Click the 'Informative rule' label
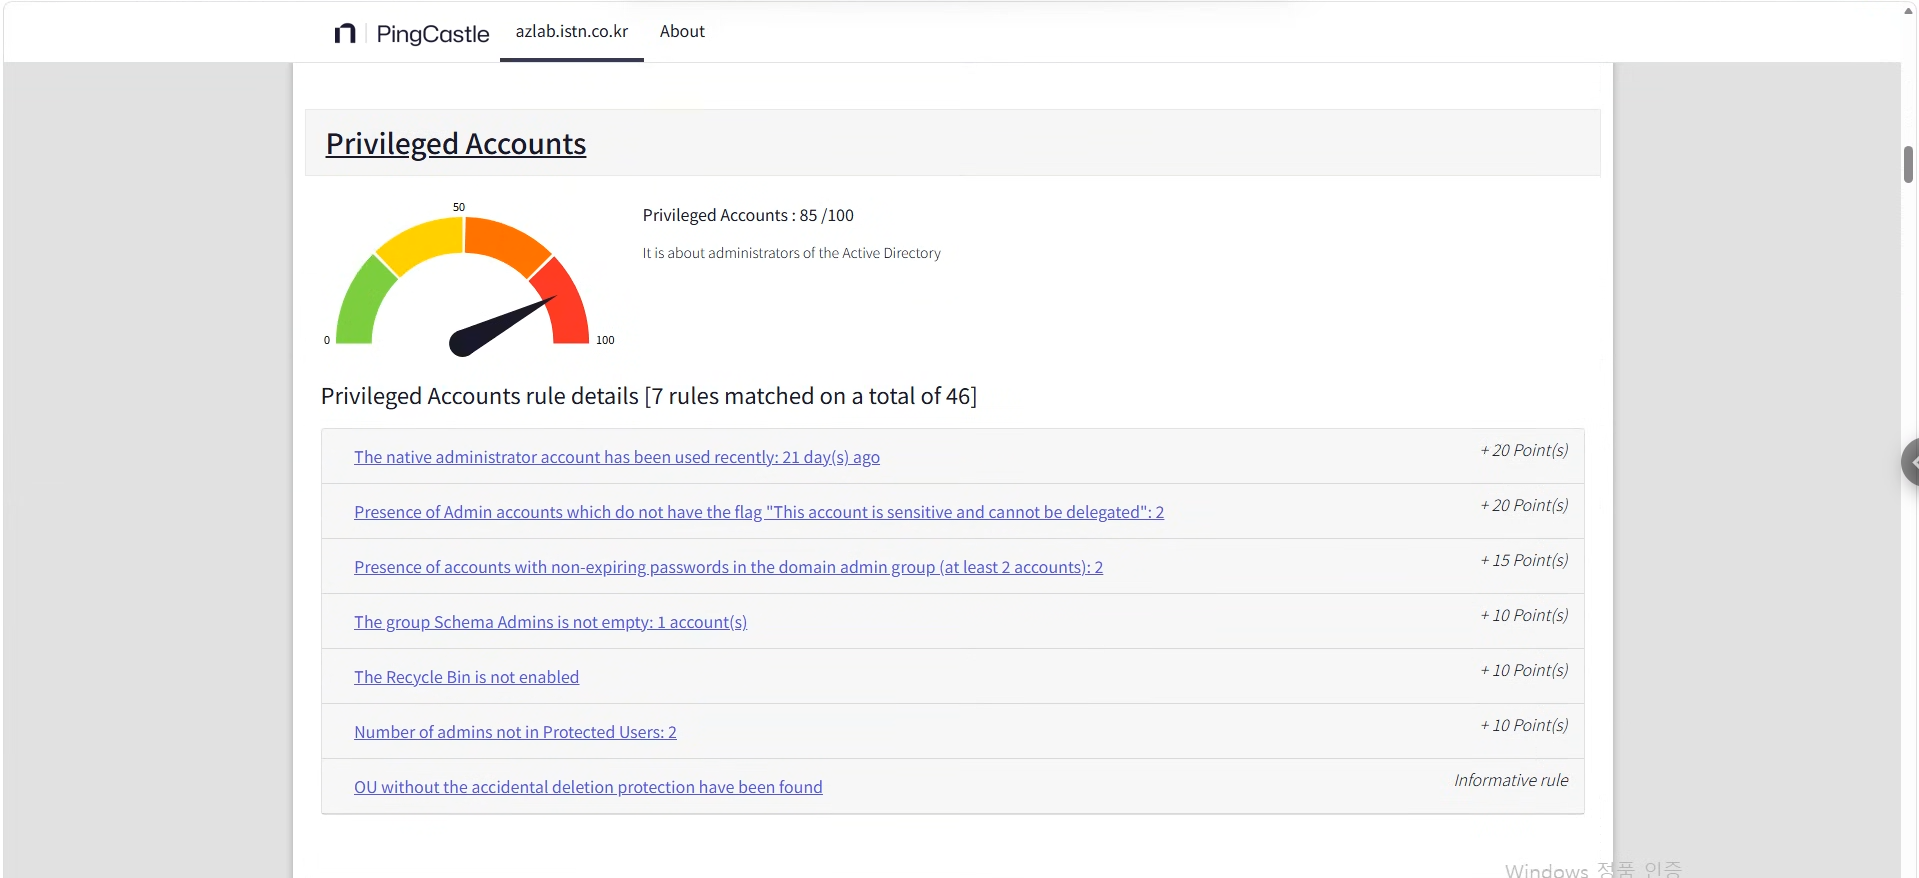Image resolution: width=1919 pixels, height=878 pixels. tap(1511, 780)
